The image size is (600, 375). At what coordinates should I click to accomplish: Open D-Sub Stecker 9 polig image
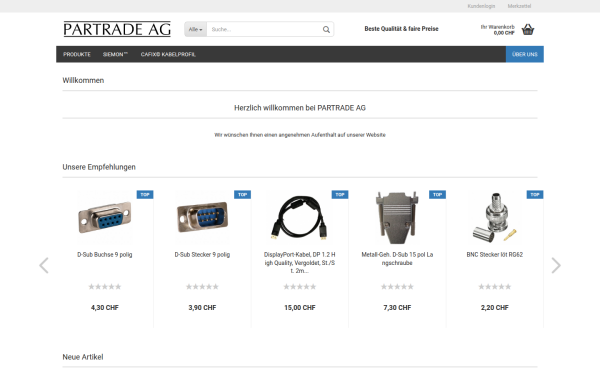coord(202,217)
